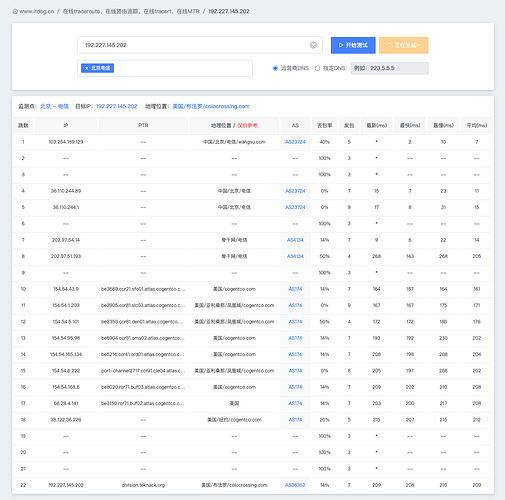Open the monitoring node multi-select box

click(x=165, y=68)
